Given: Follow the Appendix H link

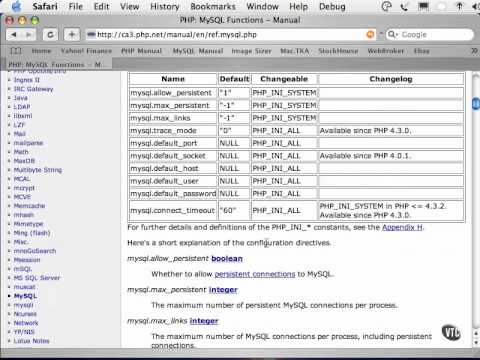Looking at the screenshot, I should tap(402, 227).
